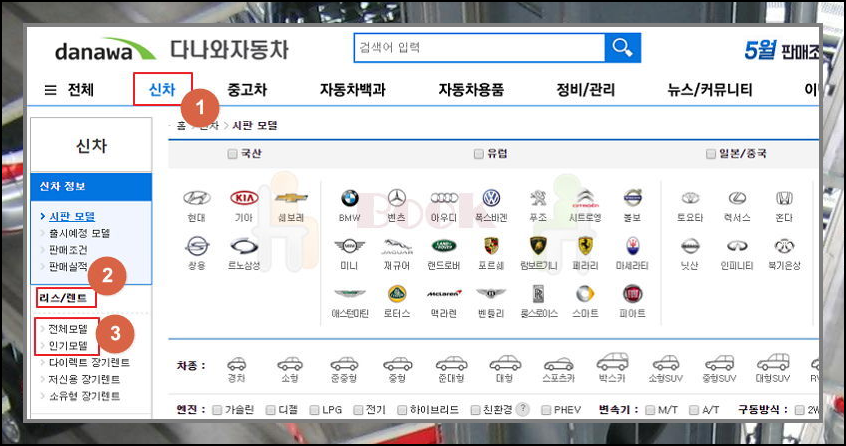Toggle the 하이브리드 checkbox
Viewport: 846px width, 446px height.
401,410
